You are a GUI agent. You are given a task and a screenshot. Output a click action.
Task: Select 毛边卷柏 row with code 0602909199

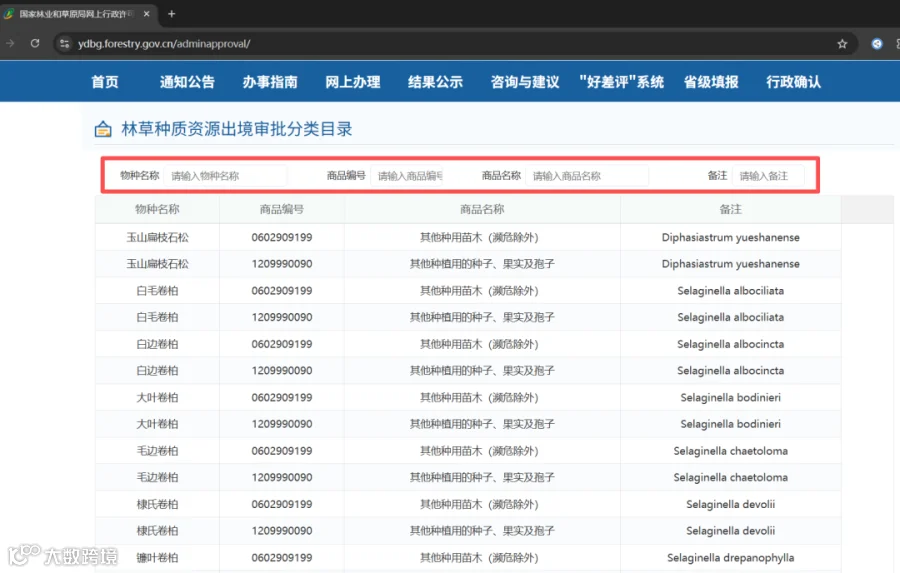[x=468, y=451]
